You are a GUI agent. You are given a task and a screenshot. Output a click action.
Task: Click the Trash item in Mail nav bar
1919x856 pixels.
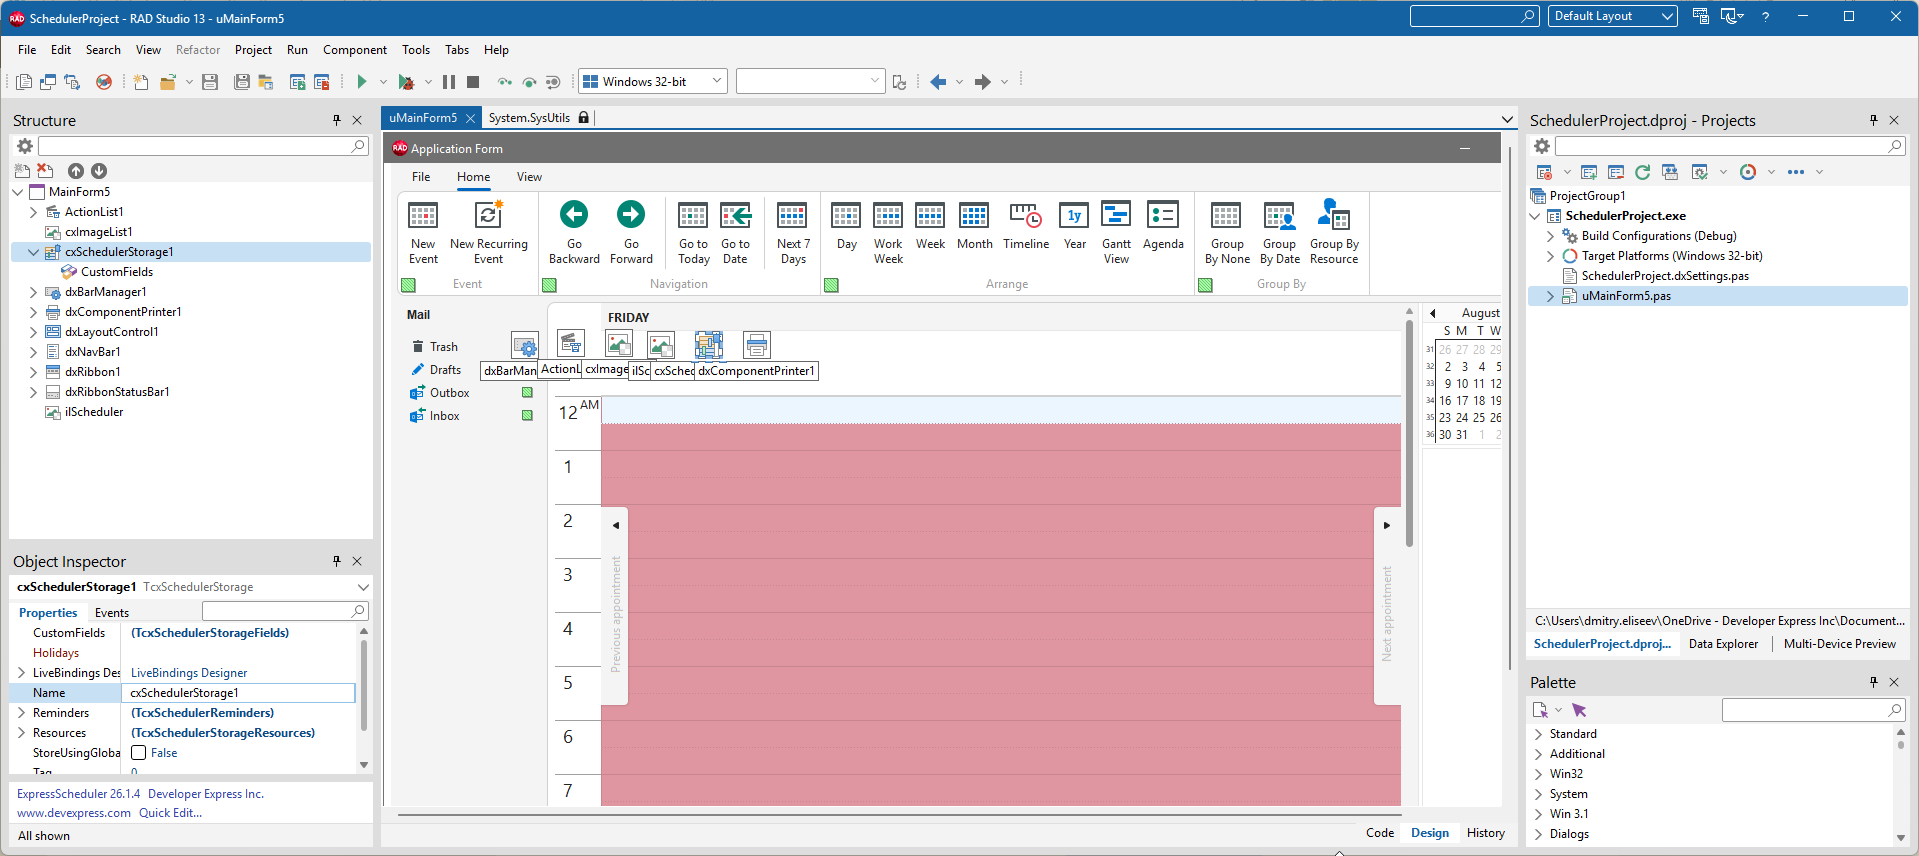(x=444, y=347)
